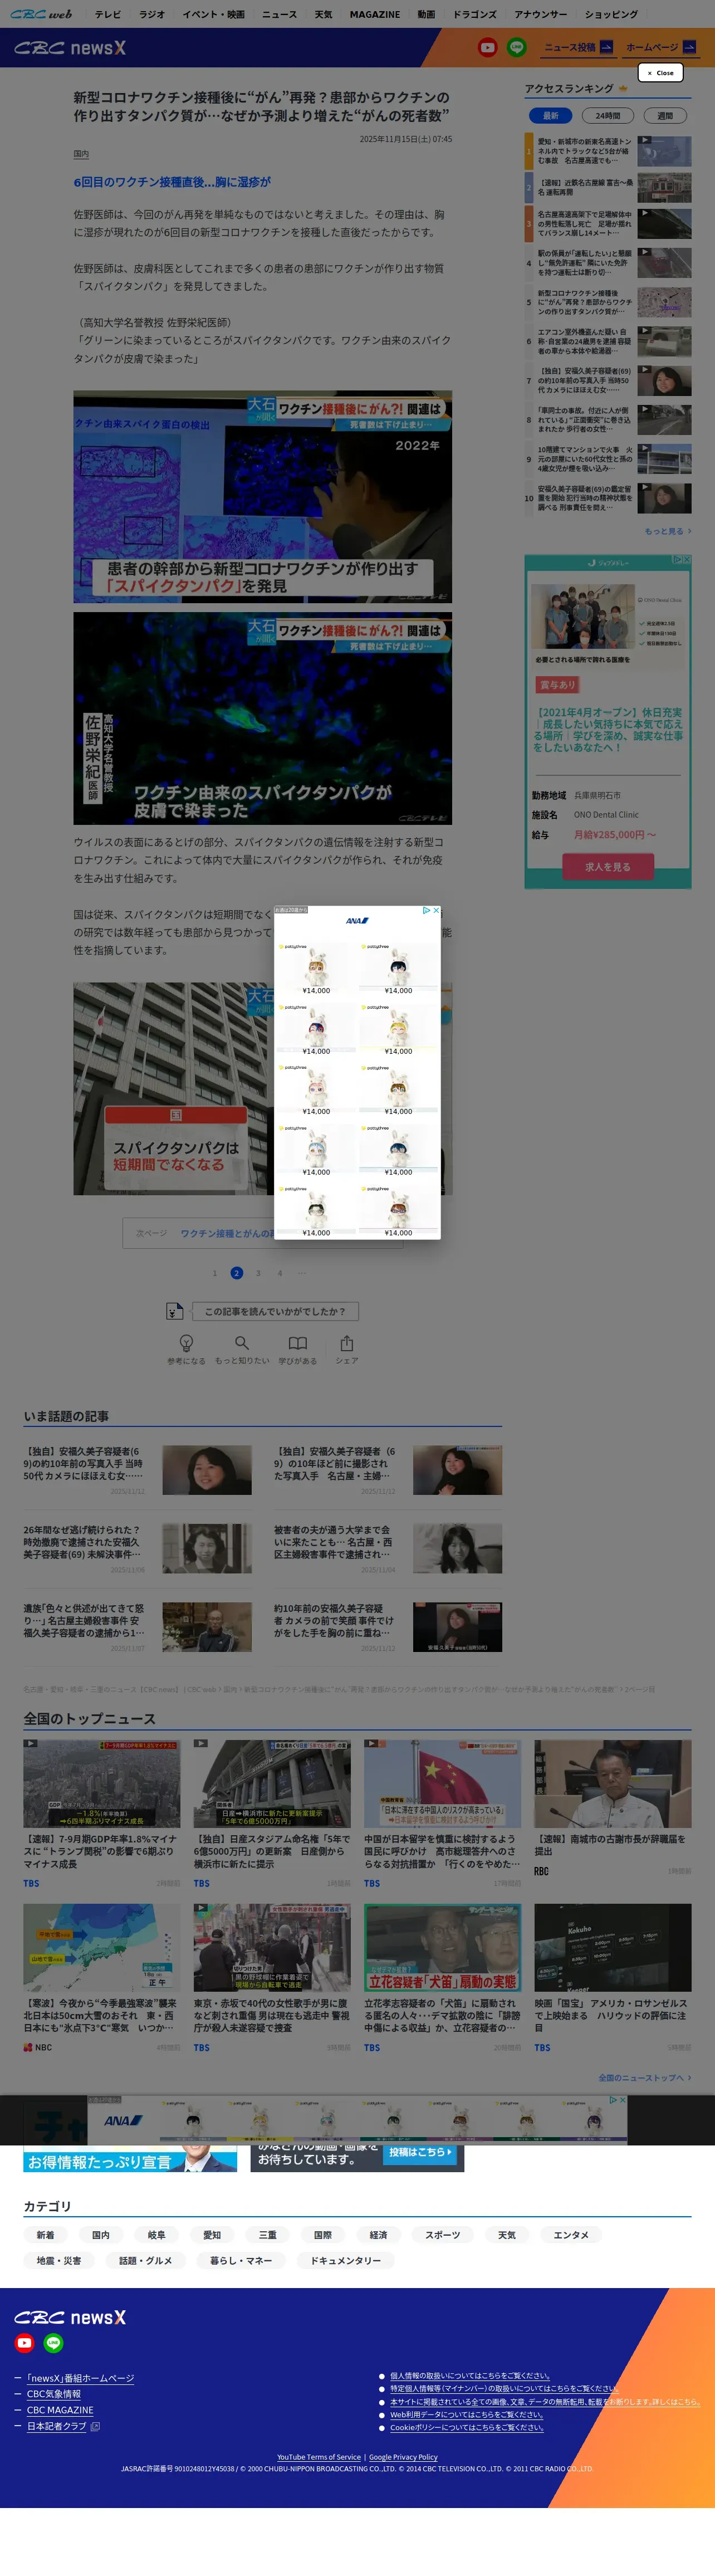Open the ニュース menu item

point(279,15)
